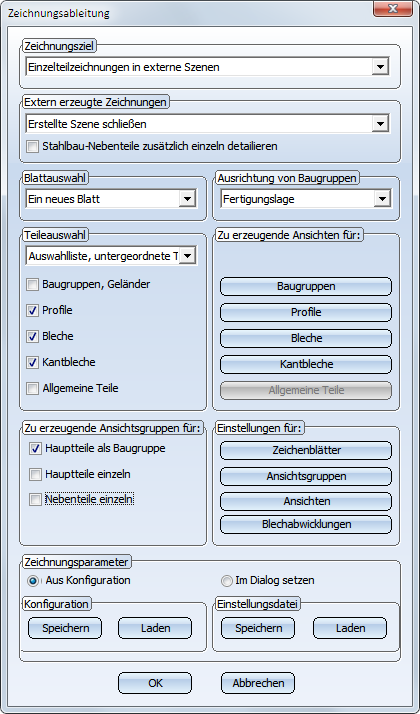Select the Aus Konfiguration radio button
420x714 pixels.
33,581
